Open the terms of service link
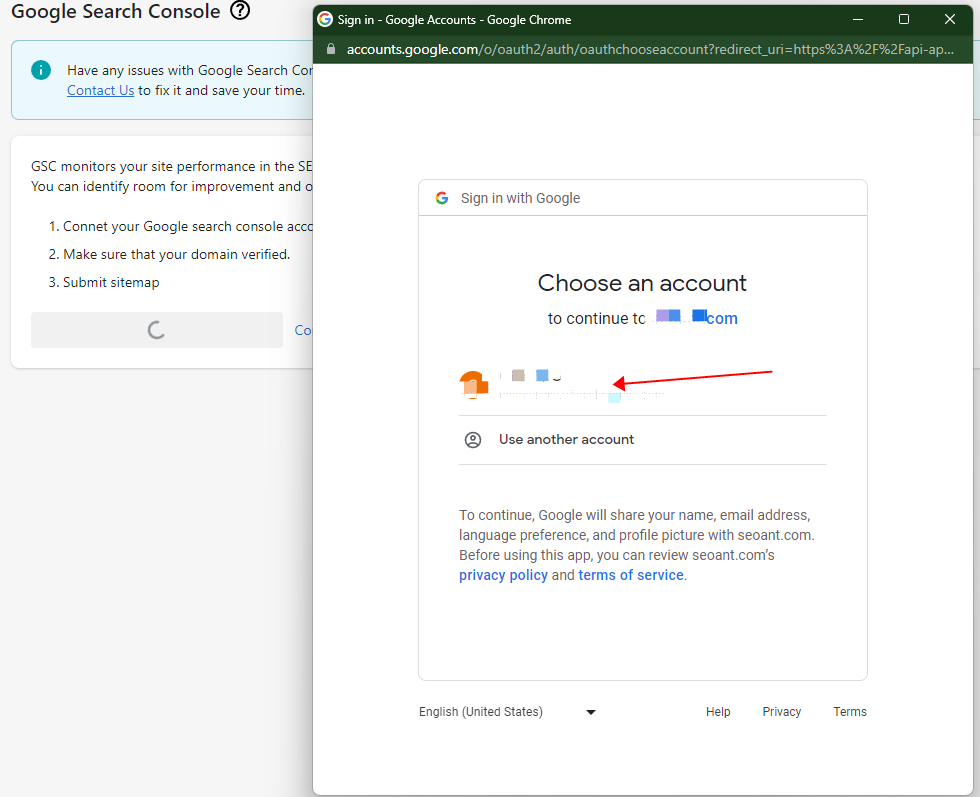This screenshot has width=980, height=797. [631, 575]
